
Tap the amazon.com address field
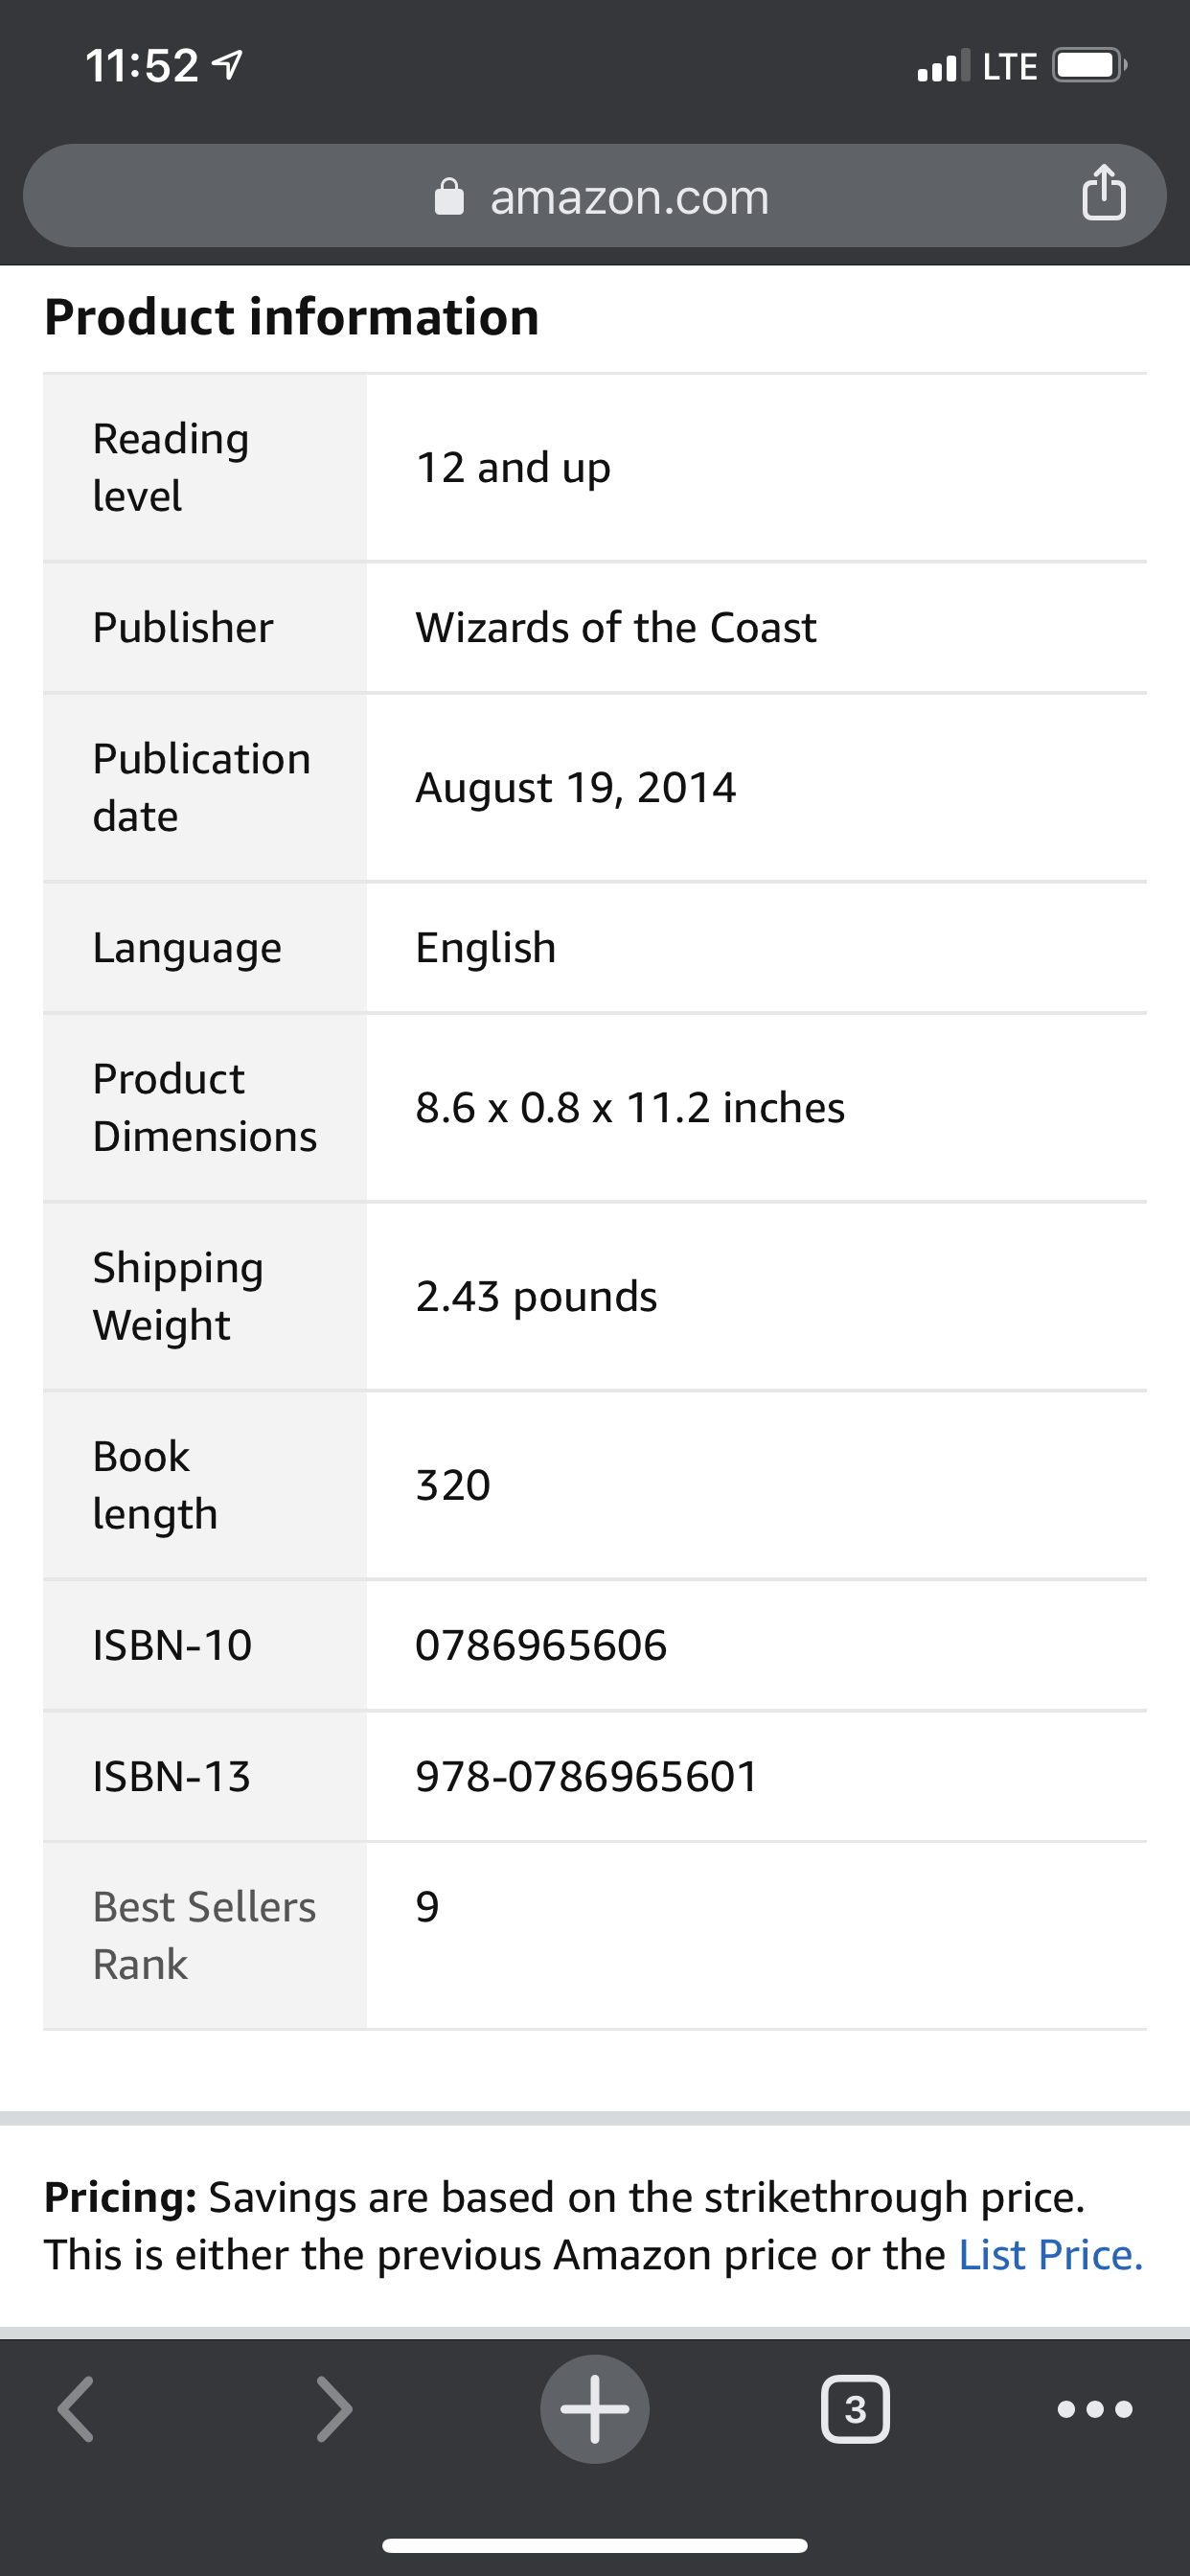click(595, 196)
